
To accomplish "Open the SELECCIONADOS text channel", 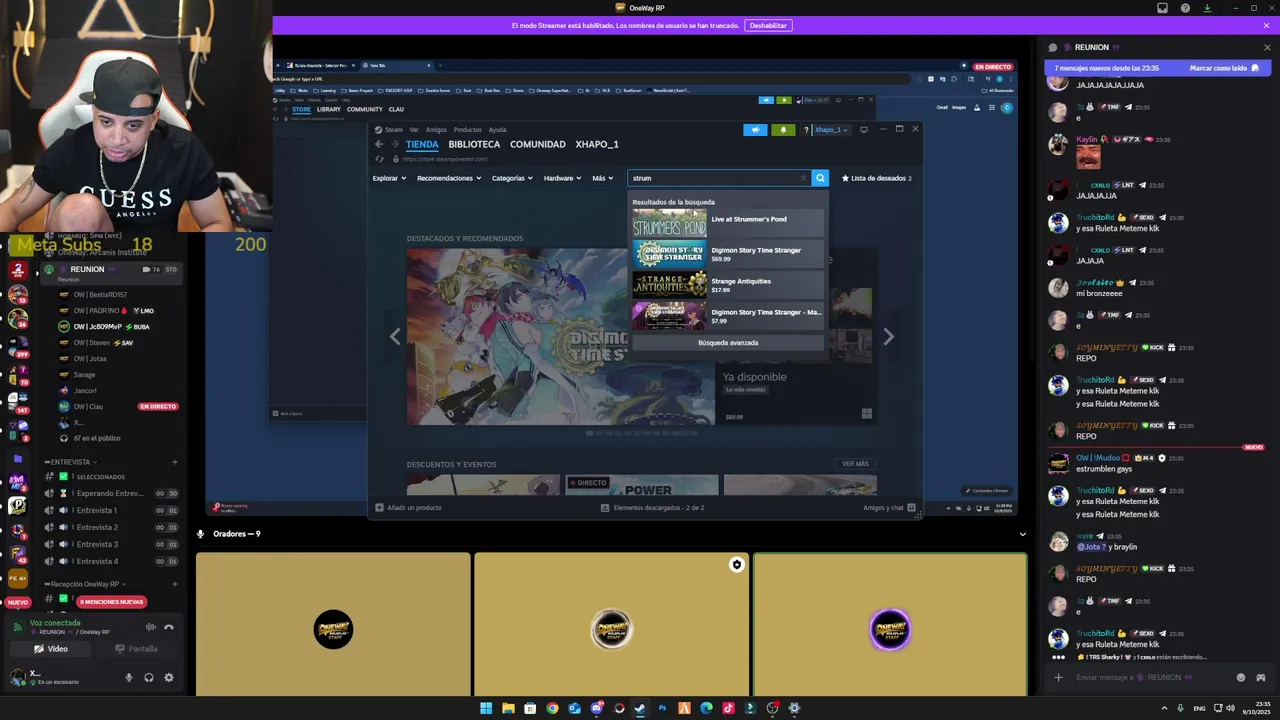I will tap(110, 476).
